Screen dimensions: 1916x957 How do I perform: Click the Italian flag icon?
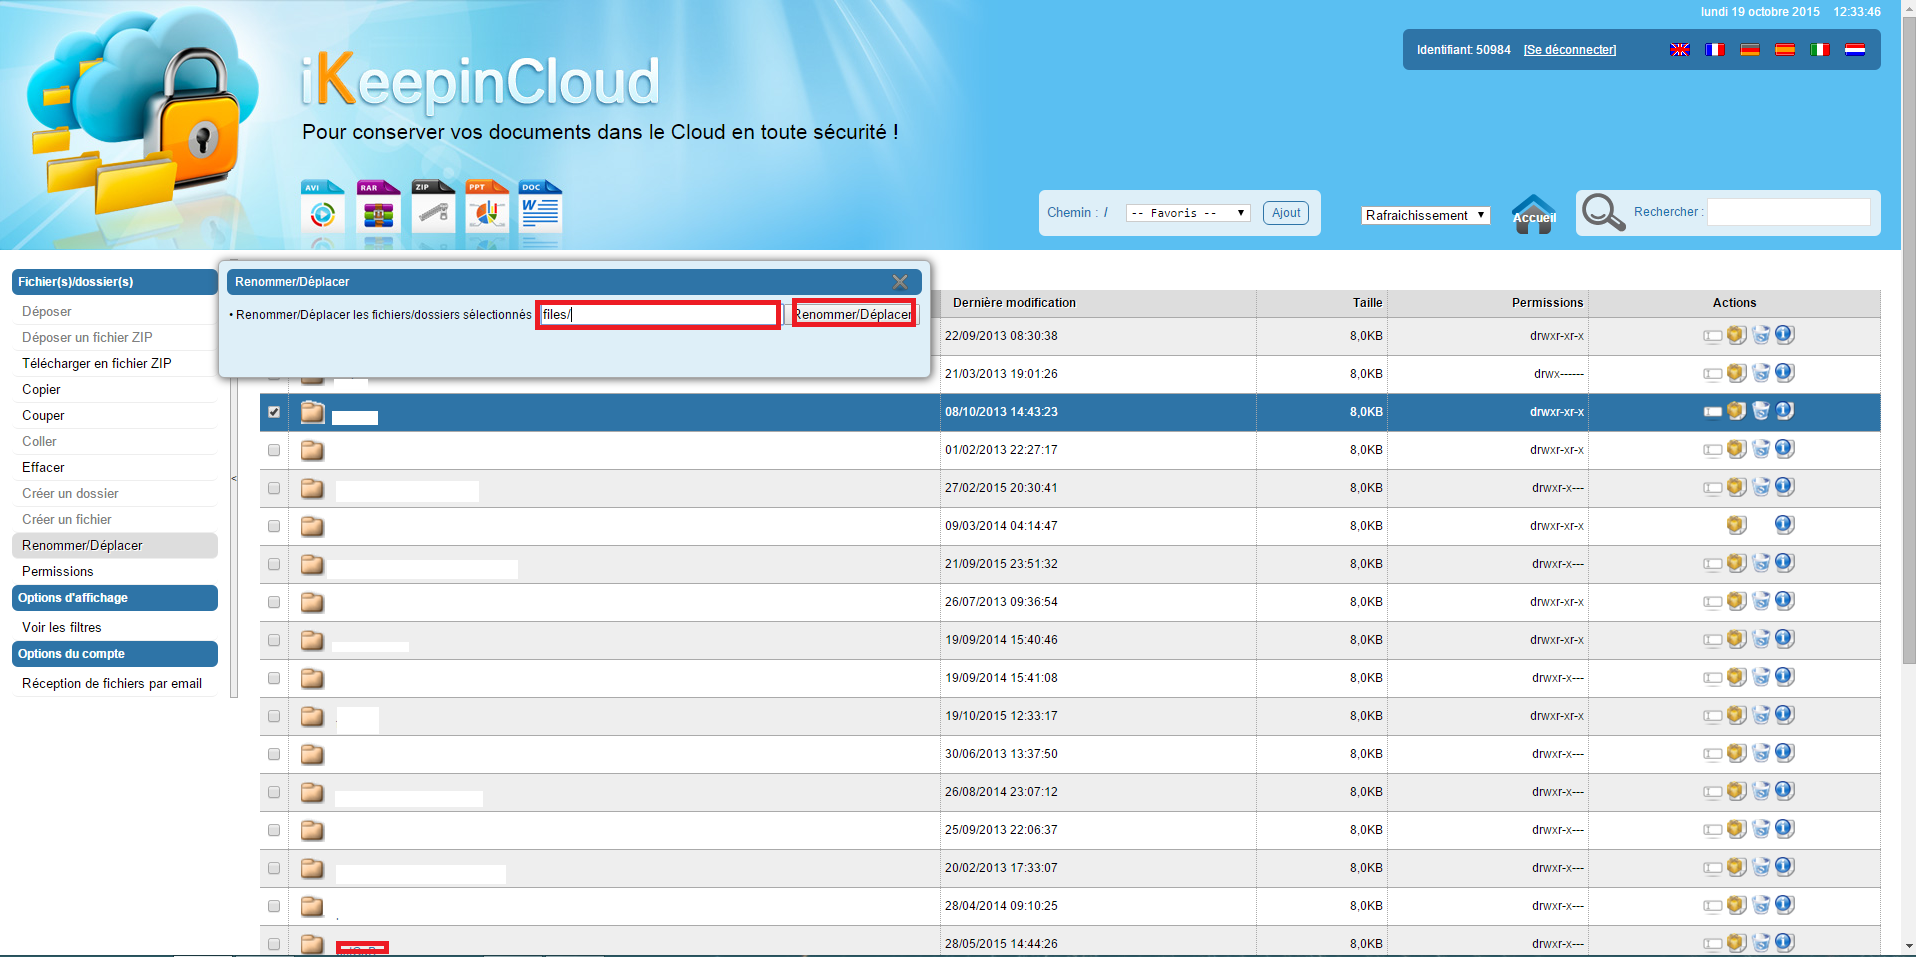pyautogui.click(x=1820, y=49)
